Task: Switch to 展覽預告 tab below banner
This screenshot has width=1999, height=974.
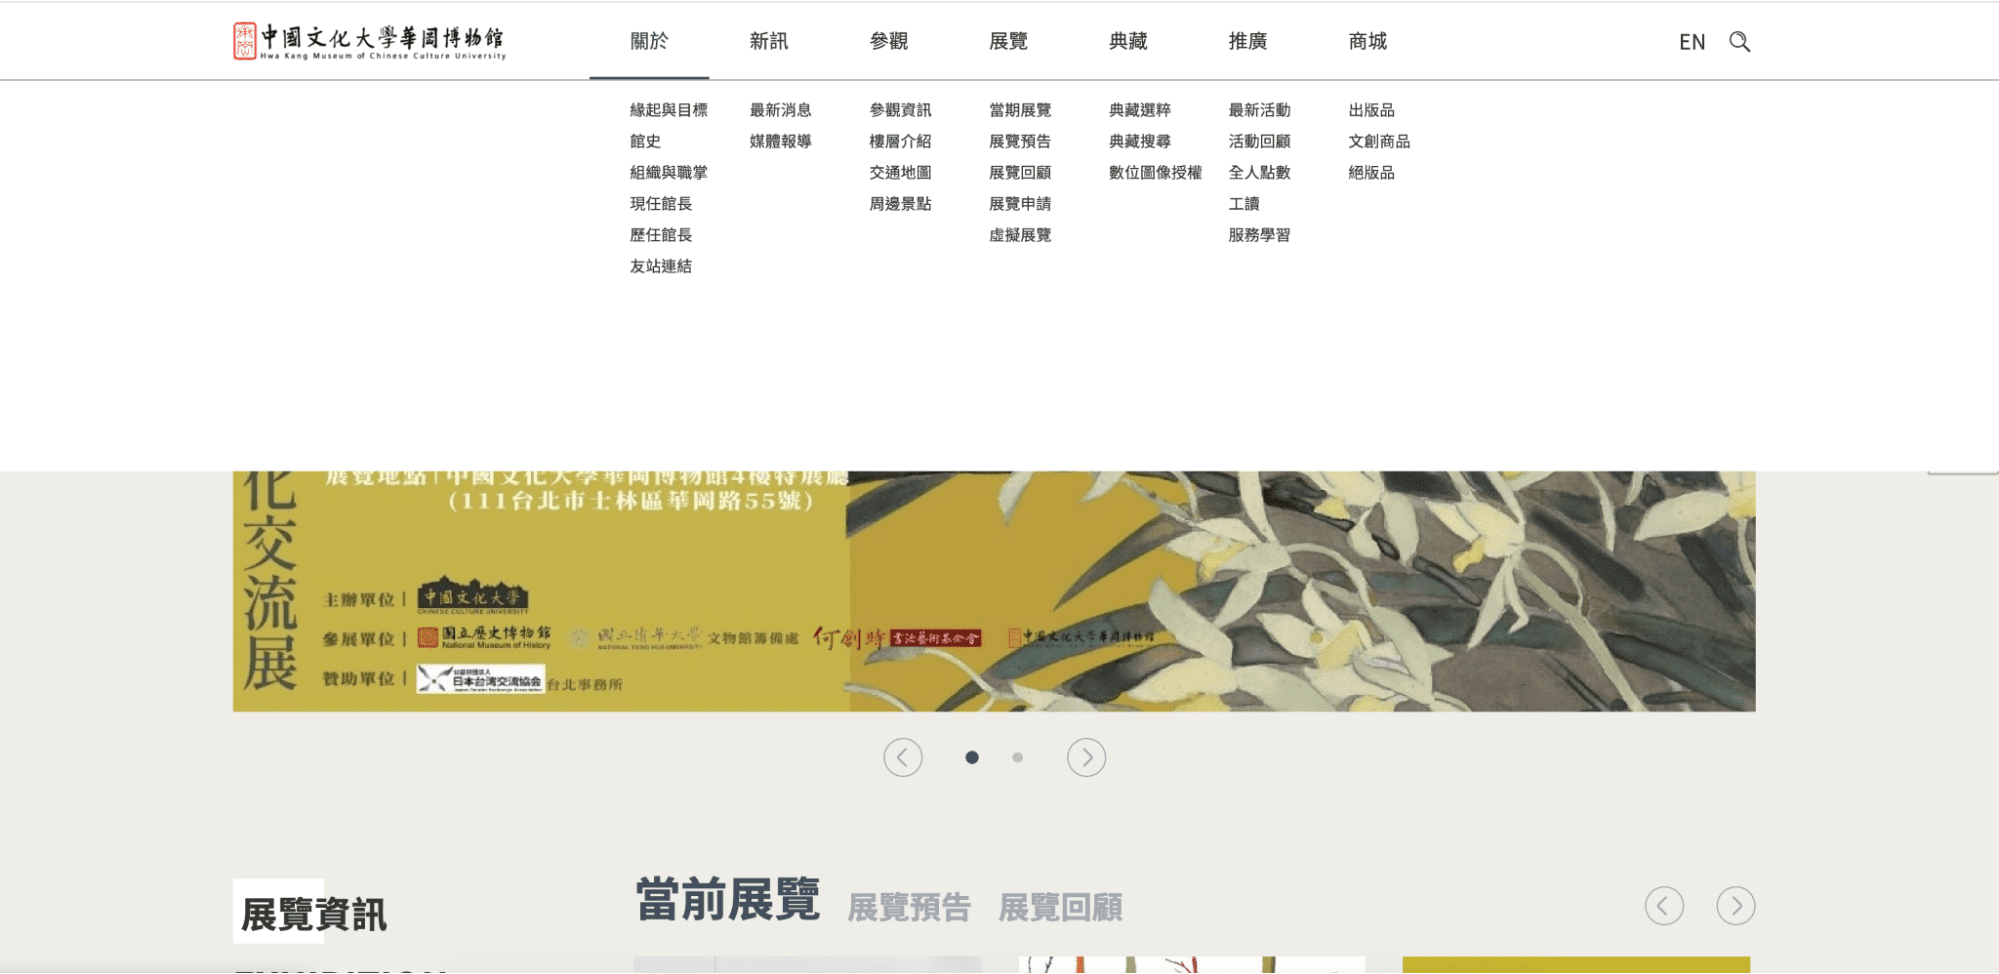Action: coord(909,907)
